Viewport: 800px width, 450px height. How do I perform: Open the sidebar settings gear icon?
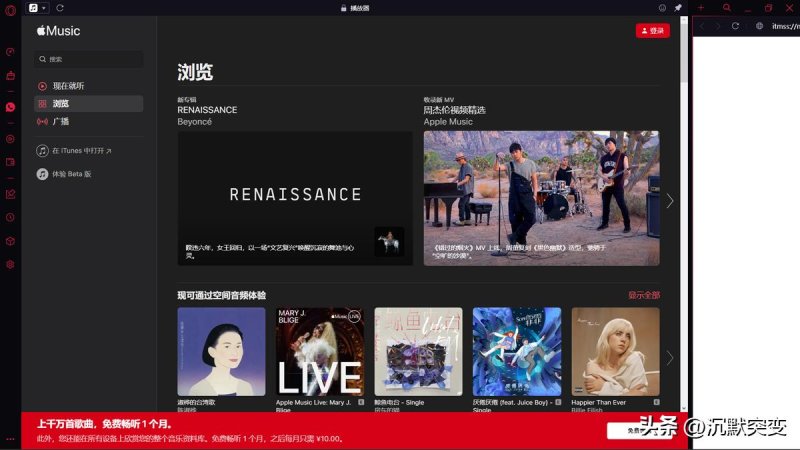tap(10, 264)
